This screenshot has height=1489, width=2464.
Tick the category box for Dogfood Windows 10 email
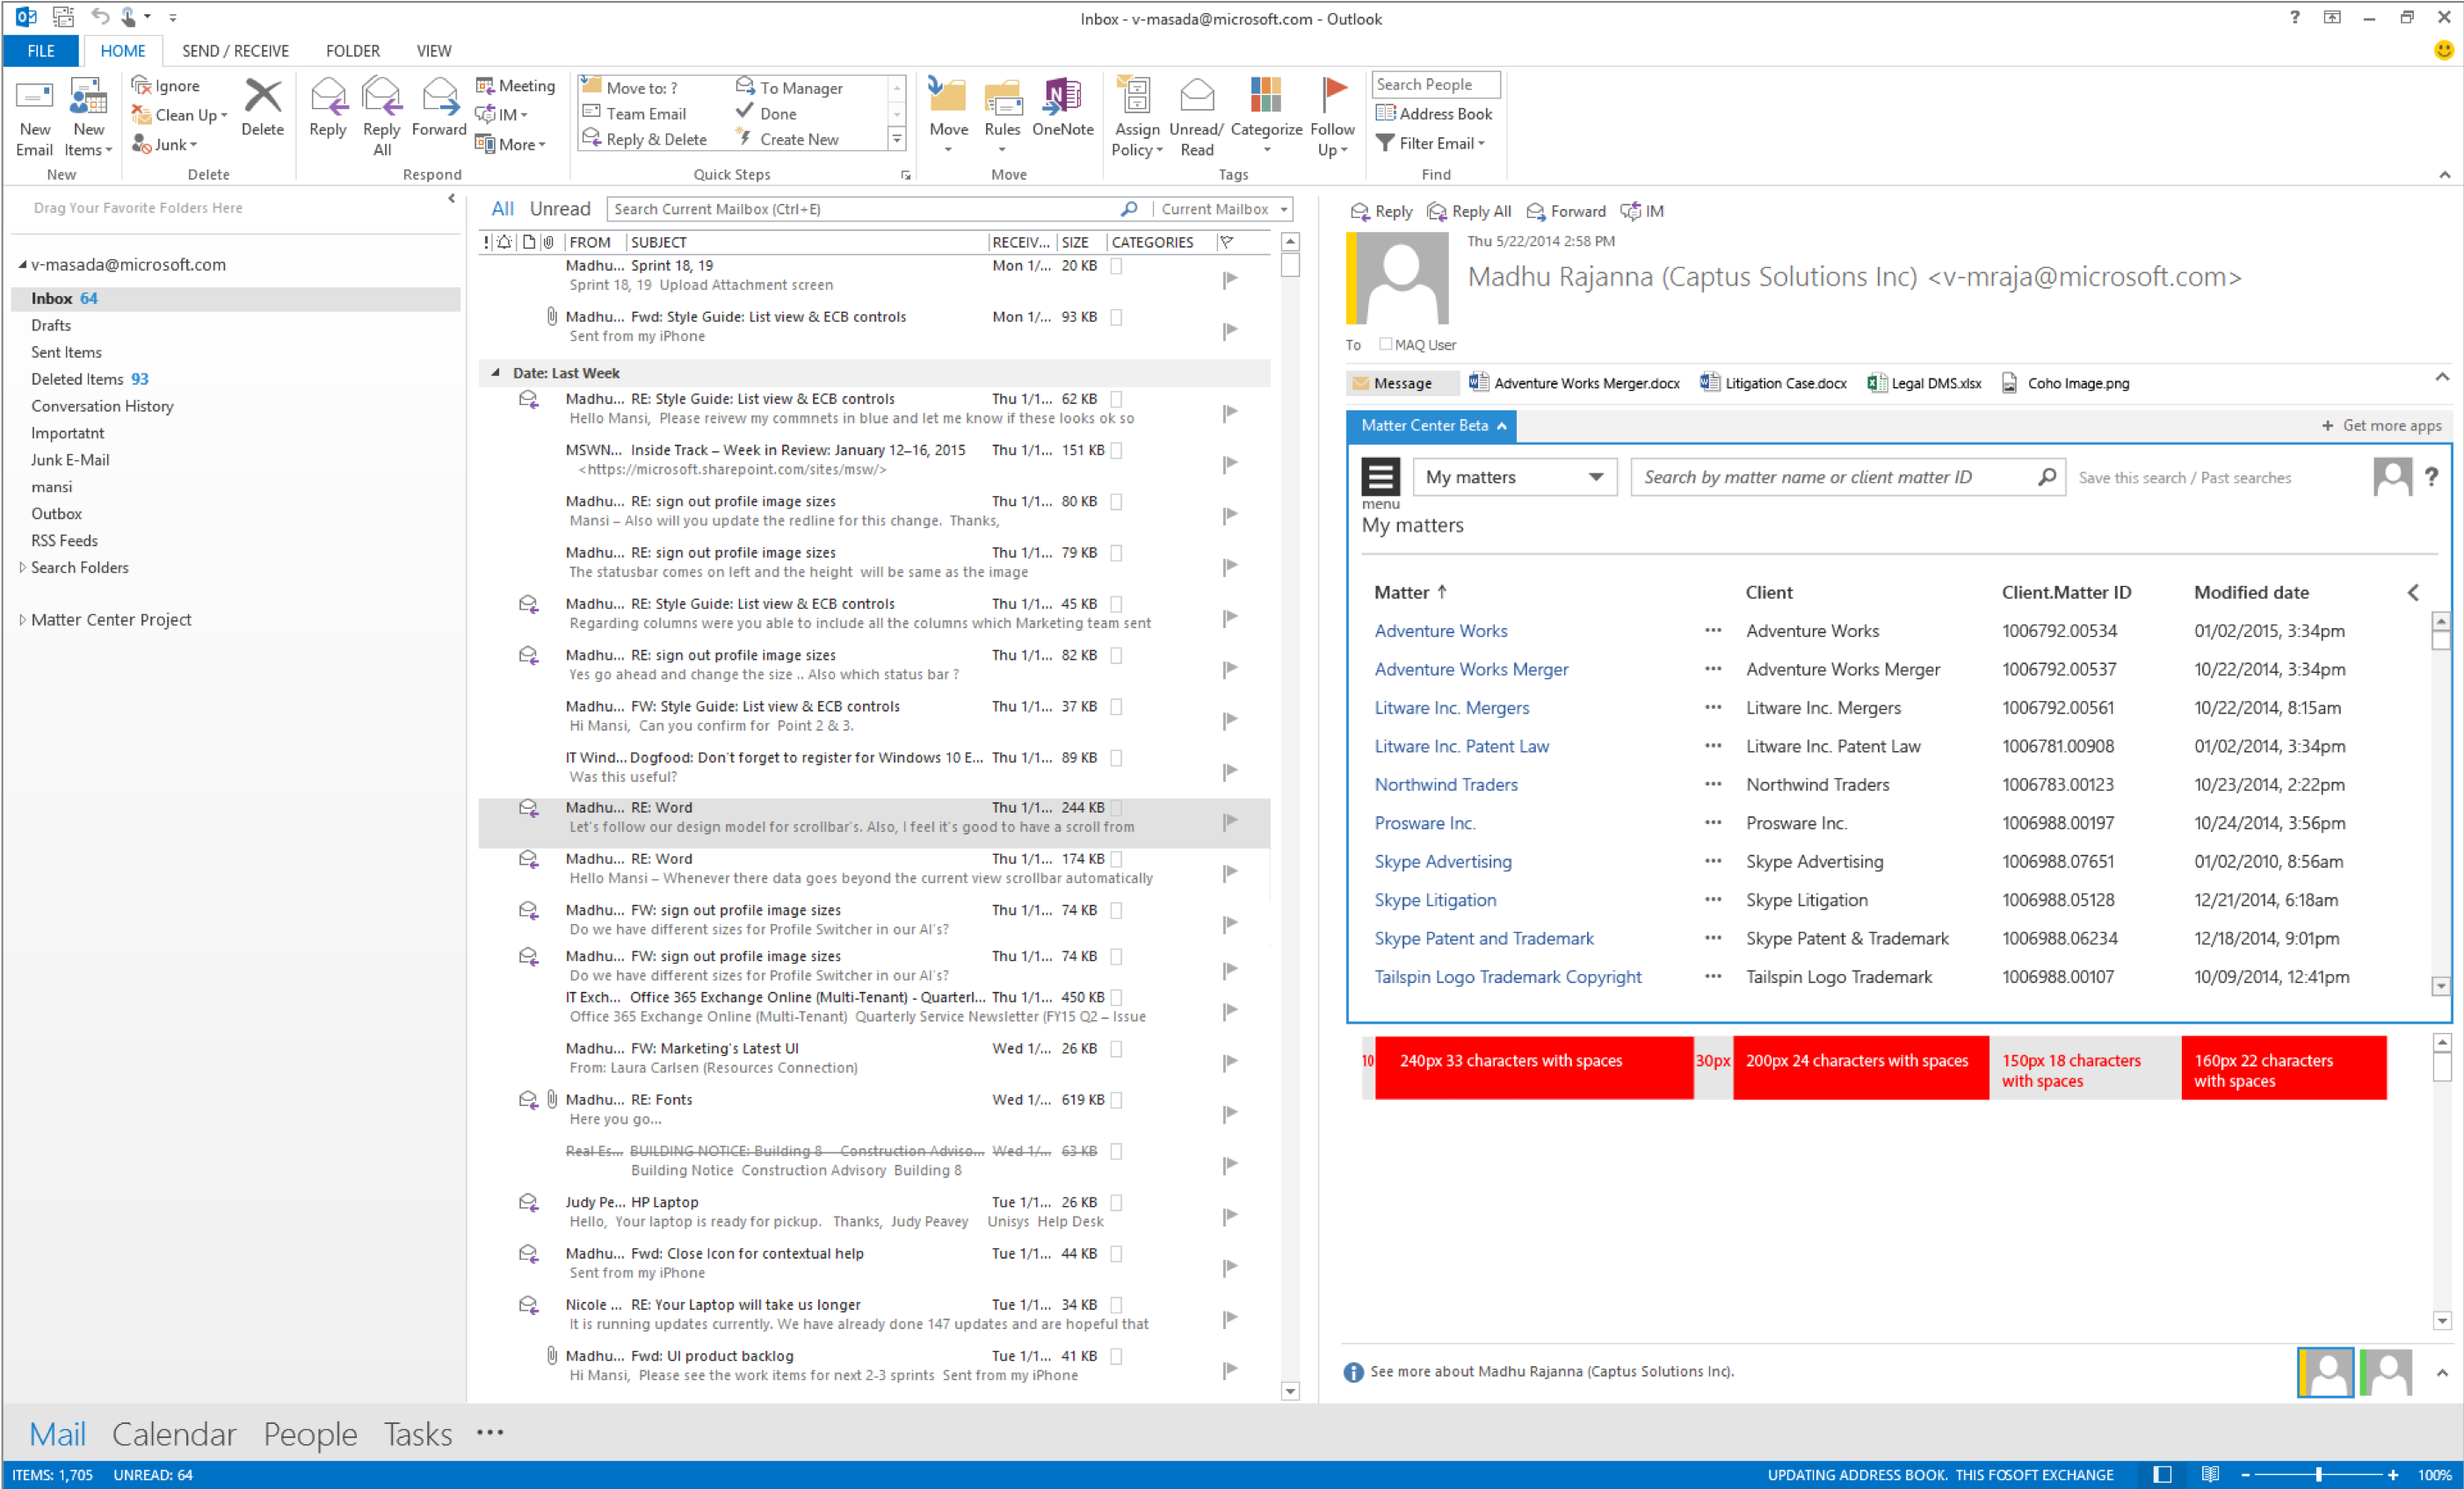pos(1116,758)
